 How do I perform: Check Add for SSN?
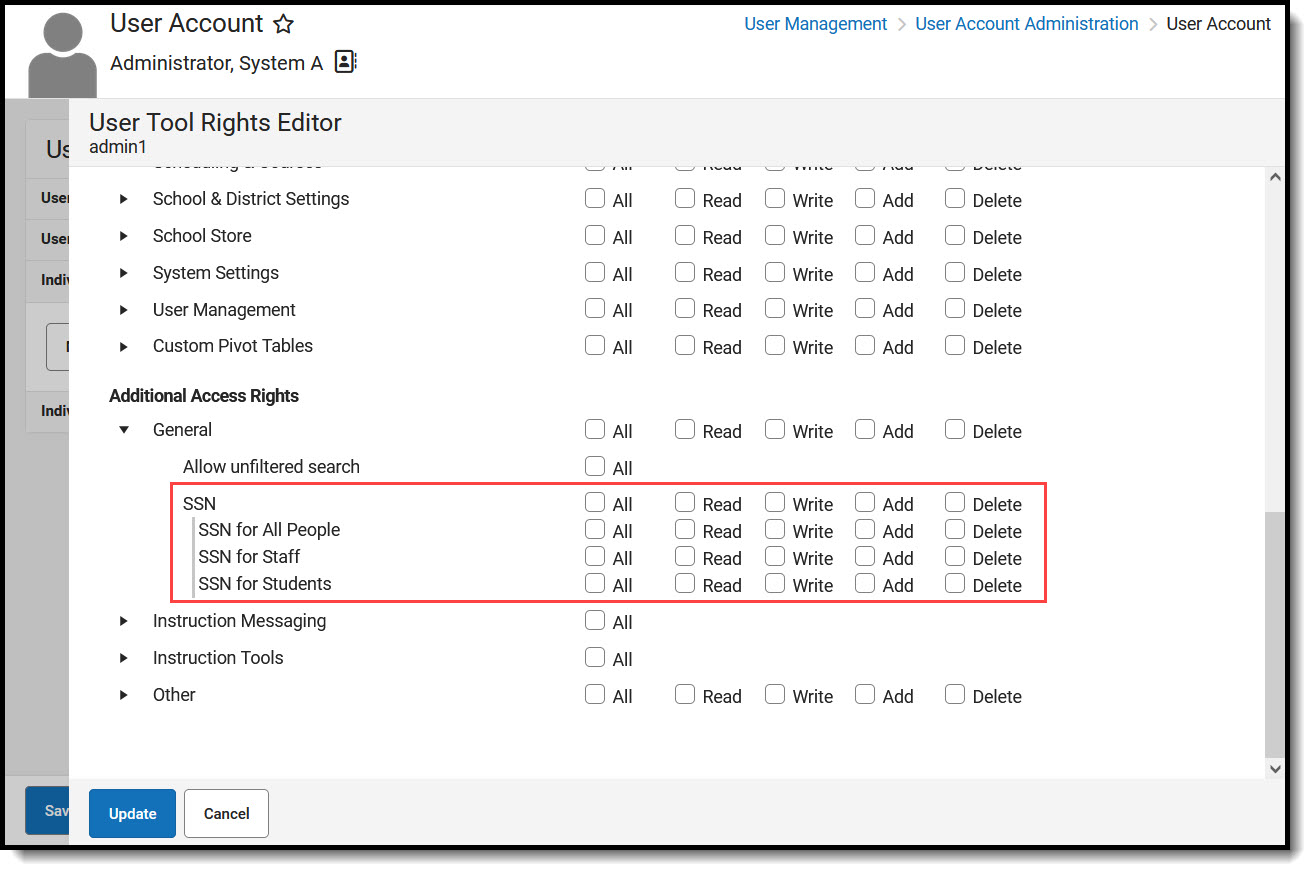click(x=865, y=502)
